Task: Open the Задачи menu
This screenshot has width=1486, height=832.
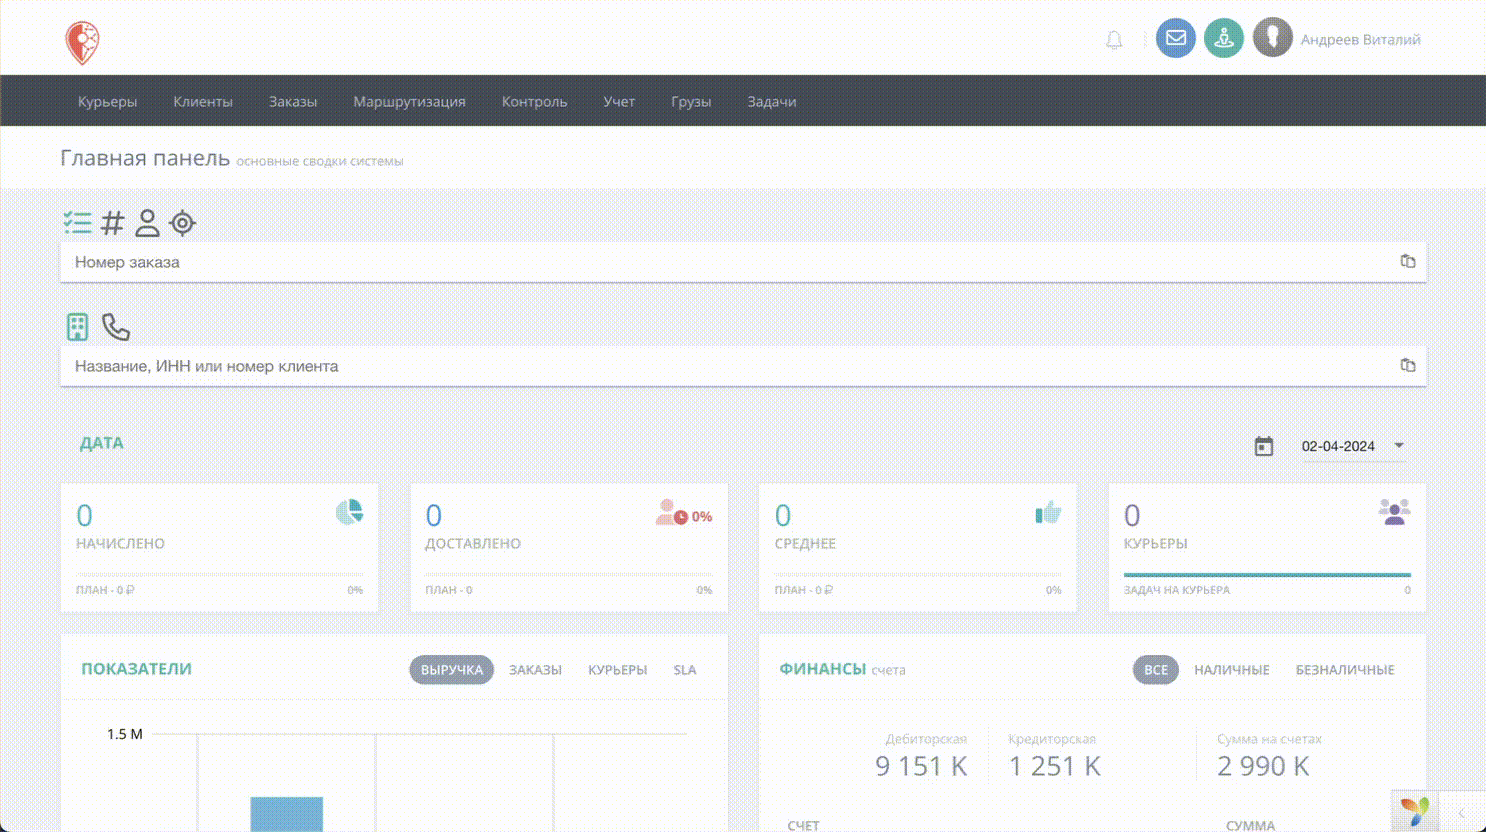Action: point(772,101)
